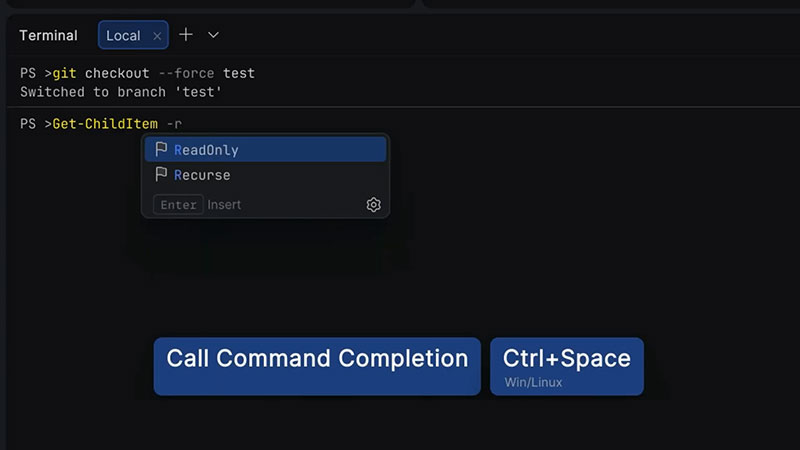Screen dimensions: 800x450
Task: Open completion settings via gear icon
Action: pos(373,205)
